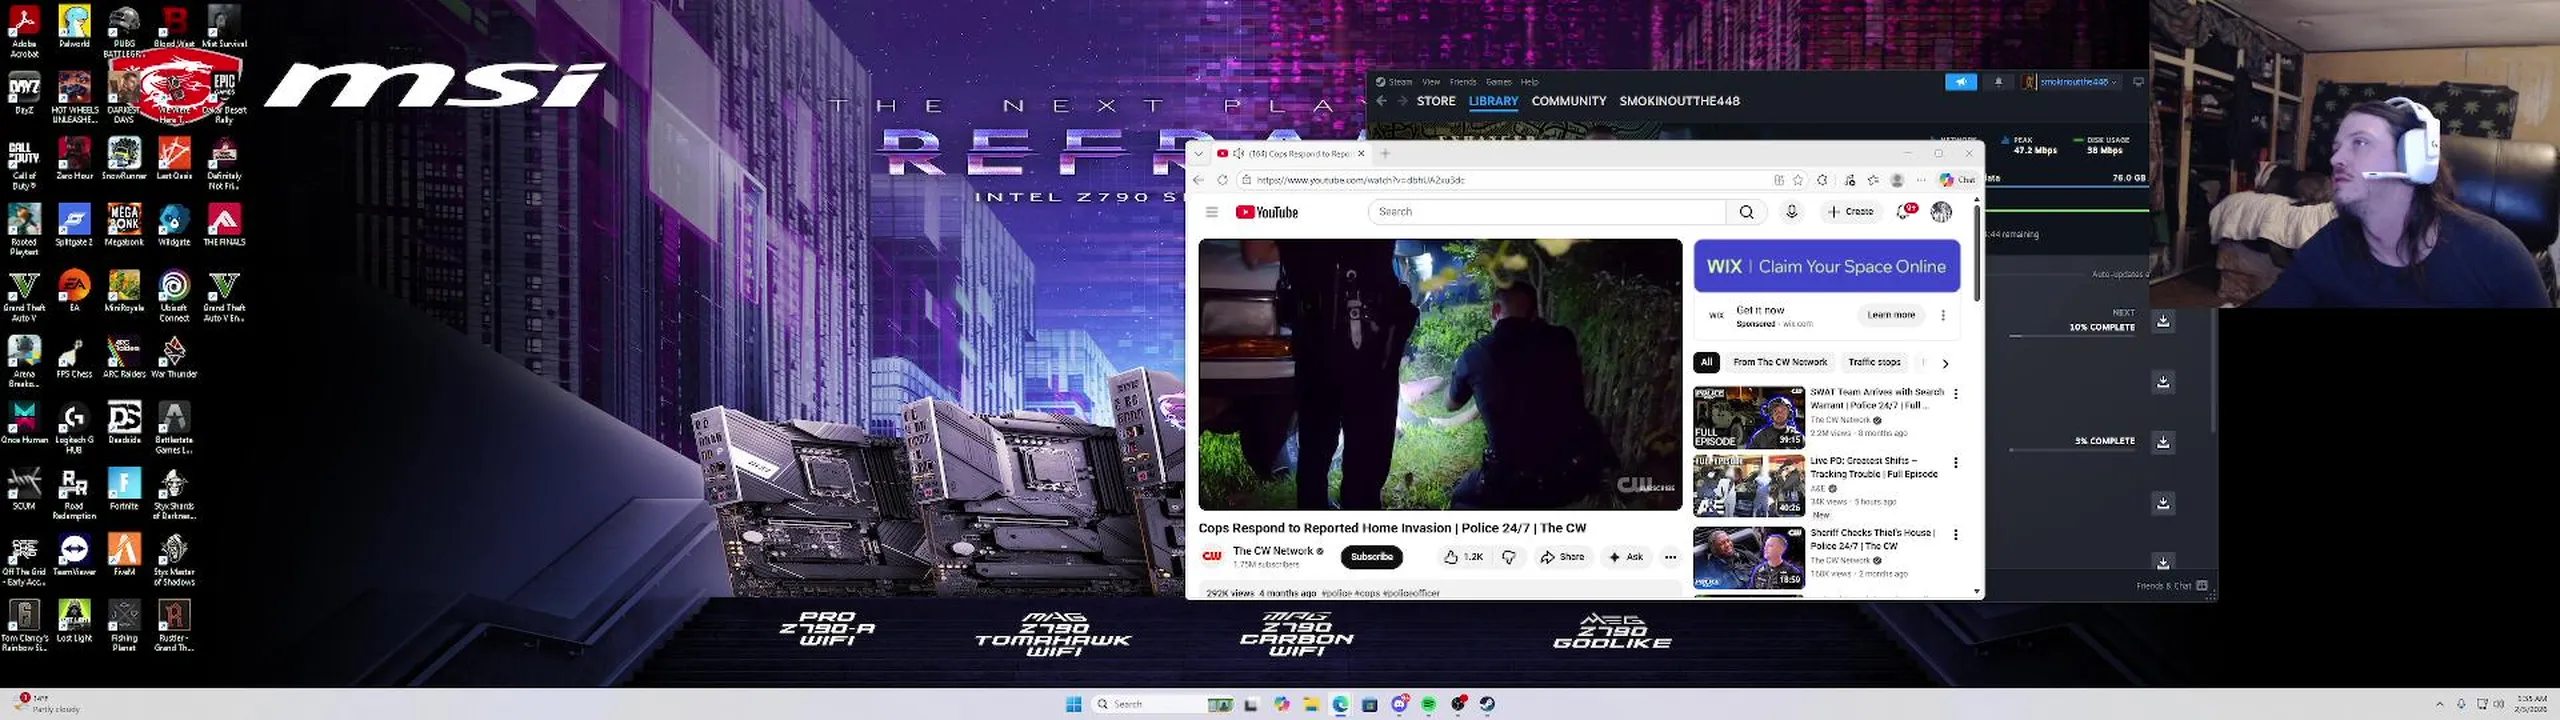
Task: Open Friends menu in Steam window
Action: coord(1463,82)
